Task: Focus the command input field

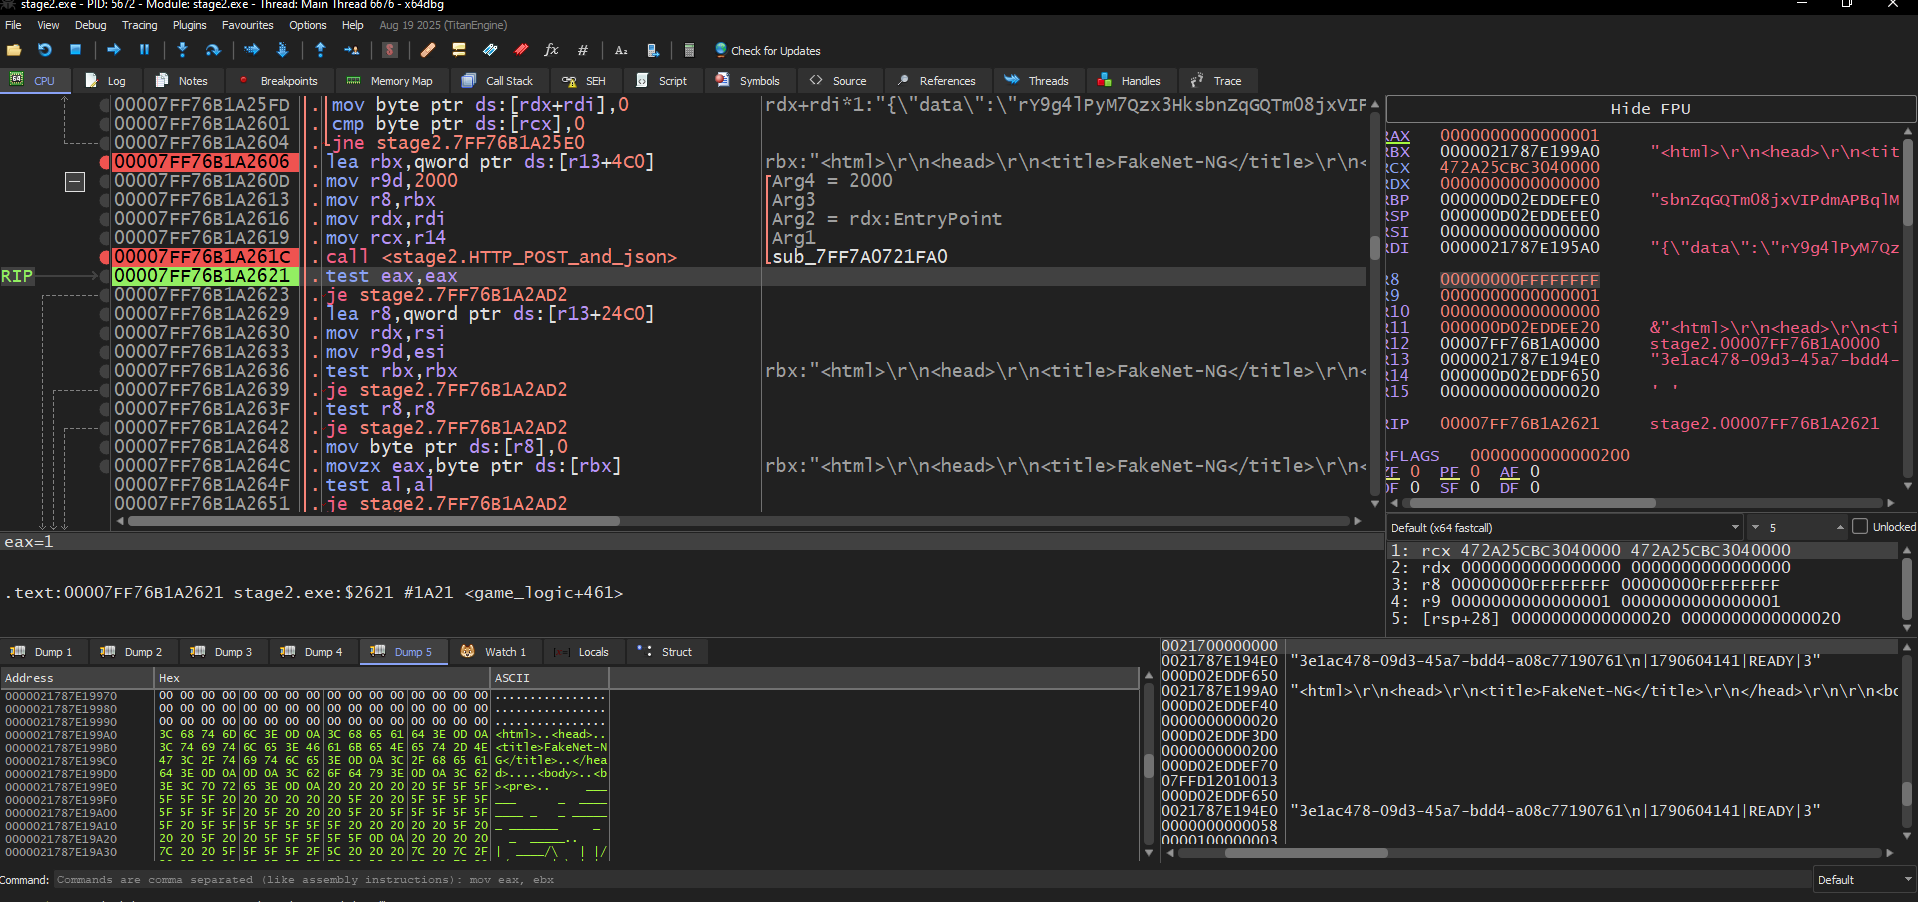Action: 932,880
